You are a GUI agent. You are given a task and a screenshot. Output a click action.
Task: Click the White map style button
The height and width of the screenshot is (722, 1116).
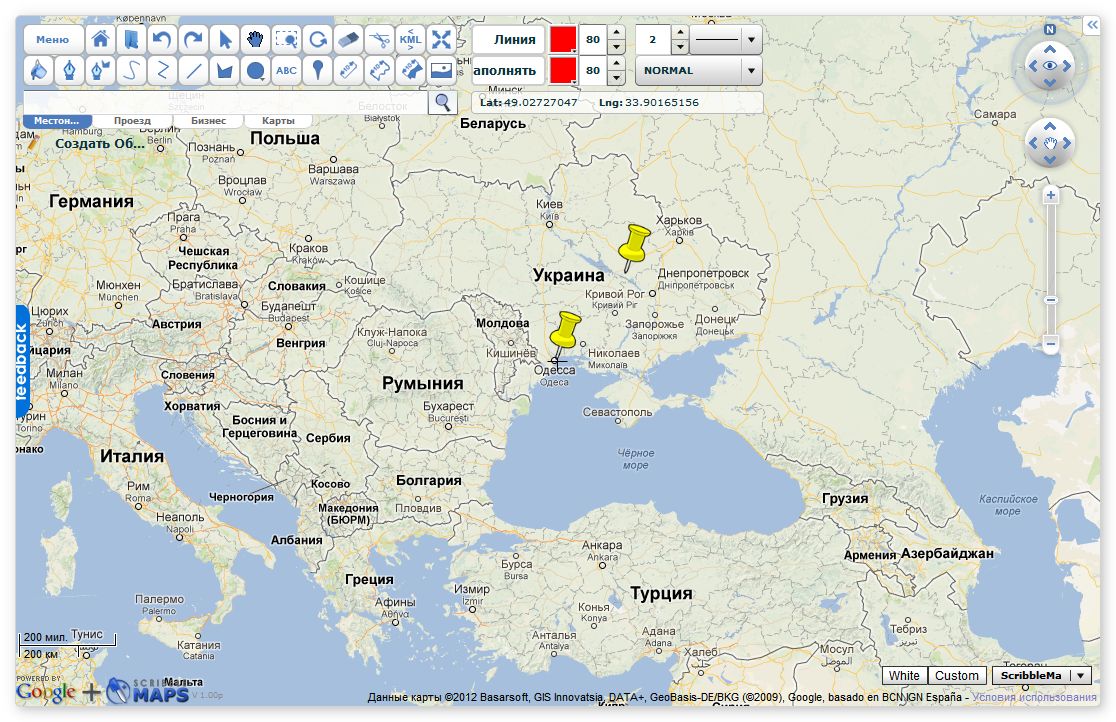[904, 676]
